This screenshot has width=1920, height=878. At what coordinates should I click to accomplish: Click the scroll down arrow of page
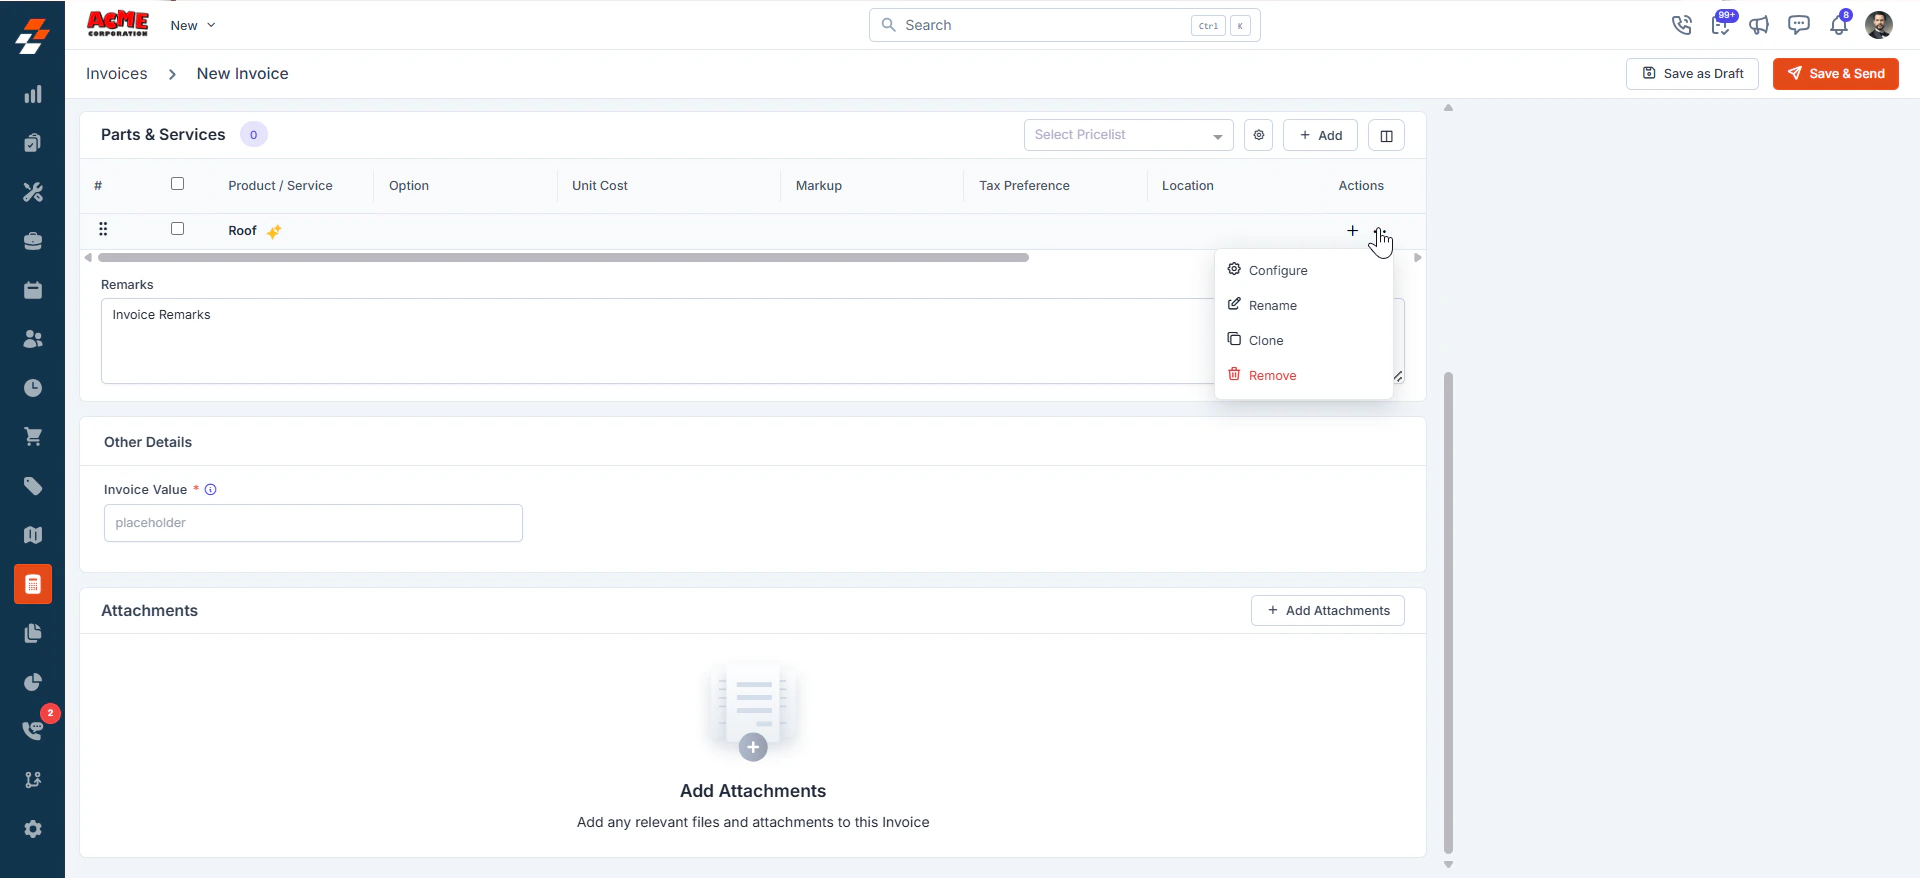pos(1448,865)
